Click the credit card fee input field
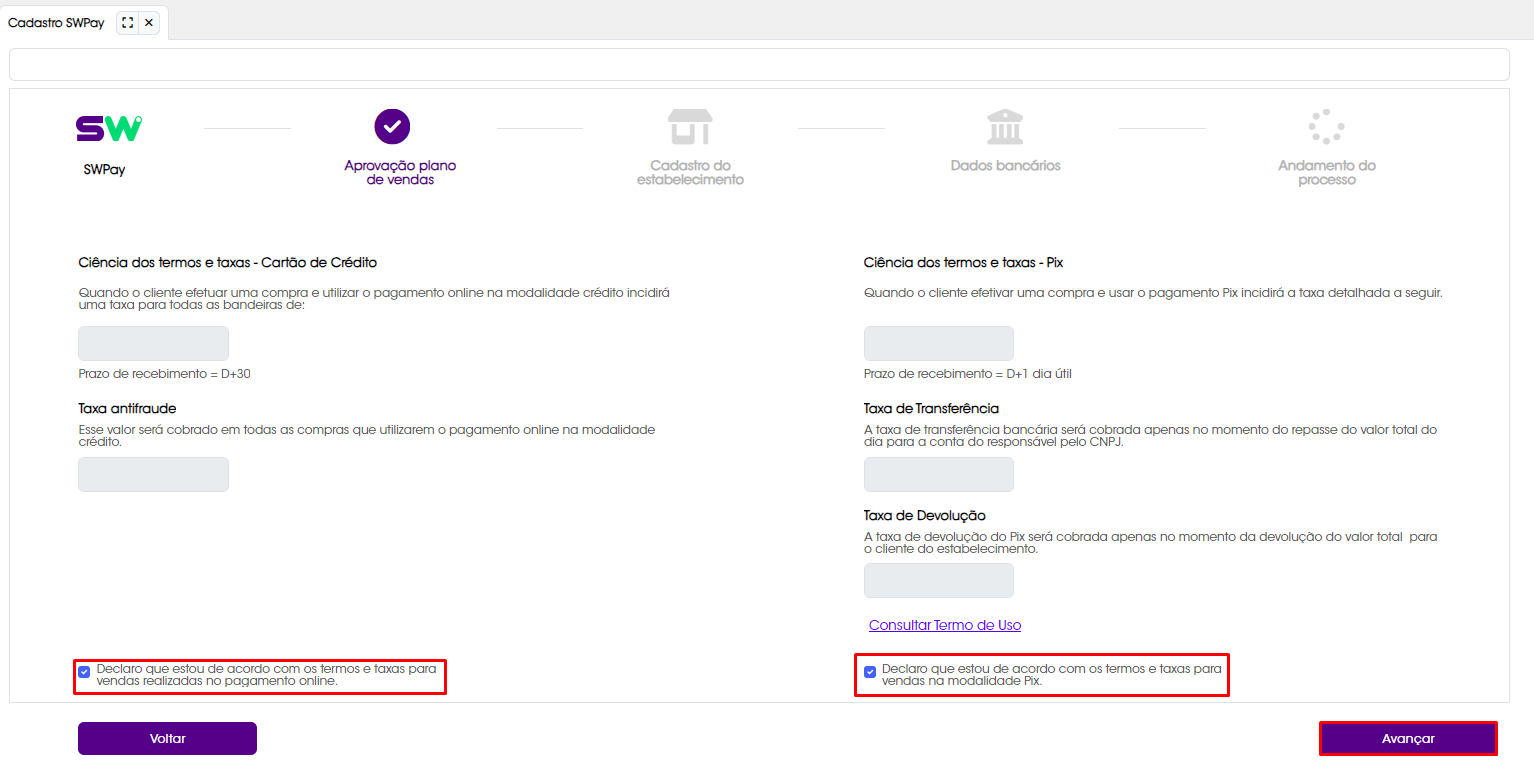The width and height of the screenshot is (1534, 770). click(152, 342)
